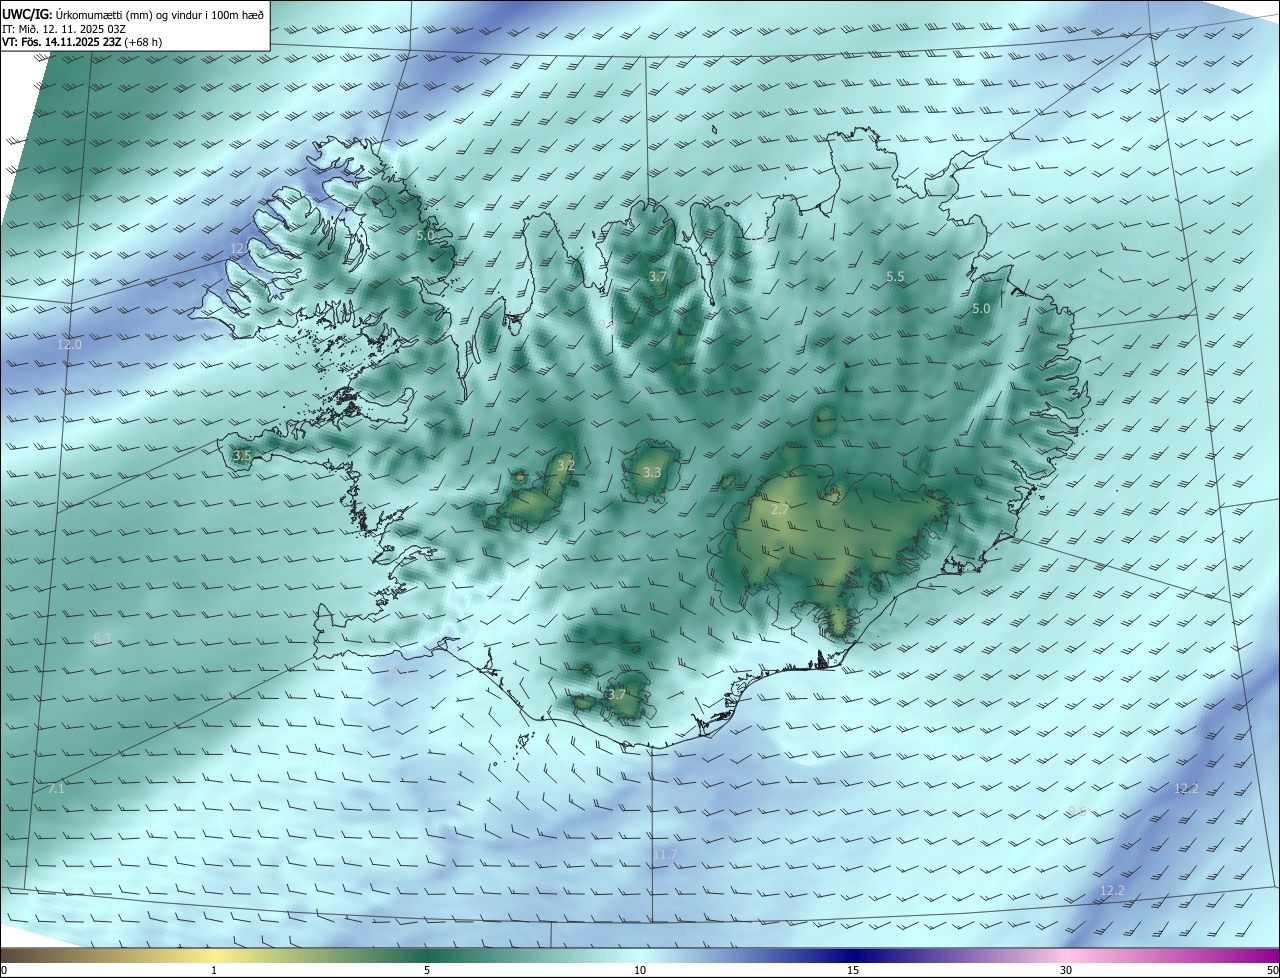Click the colorbar tick label 0

tap(4, 970)
